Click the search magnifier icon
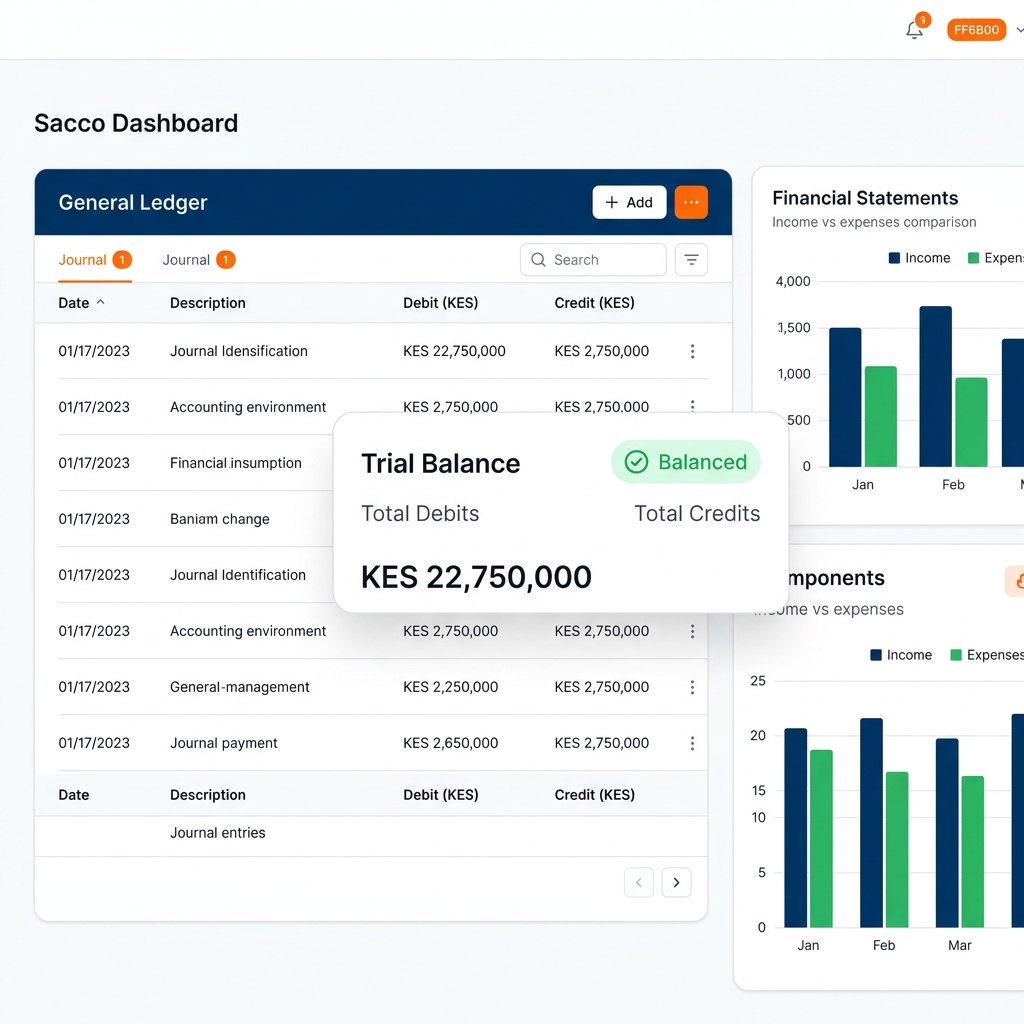Screen dimensions: 1024x1024 pos(538,260)
